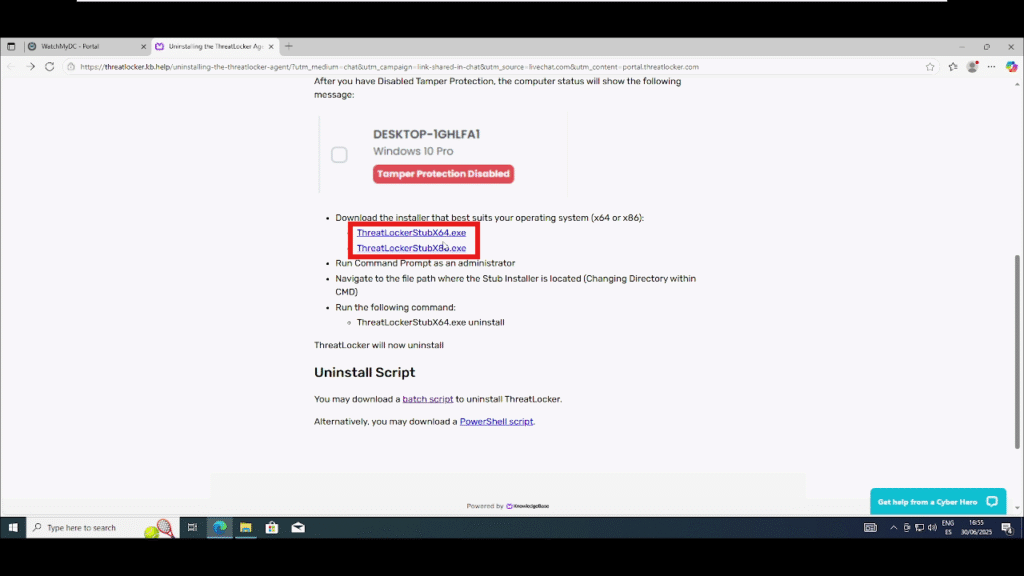Launch the Copilot sidebar
This screenshot has width=1024, height=576.
(x=1011, y=67)
